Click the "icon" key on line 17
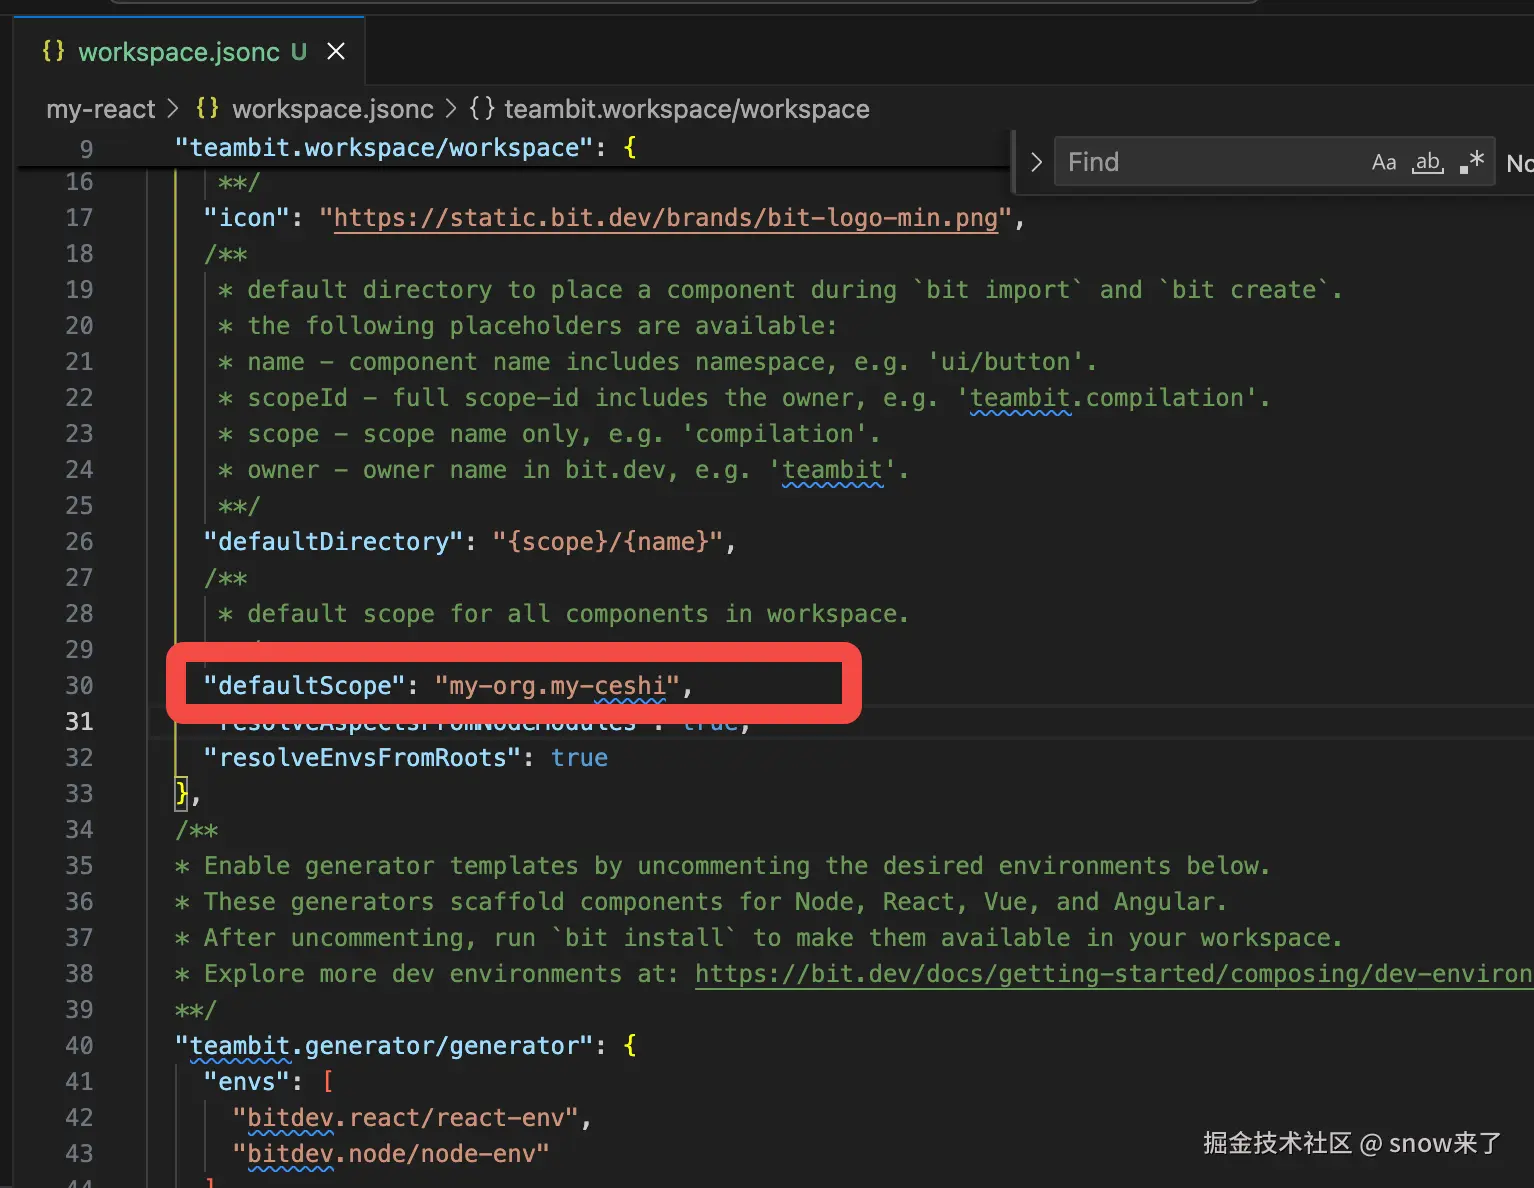The height and width of the screenshot is (1188, 1534). (246, 218)
